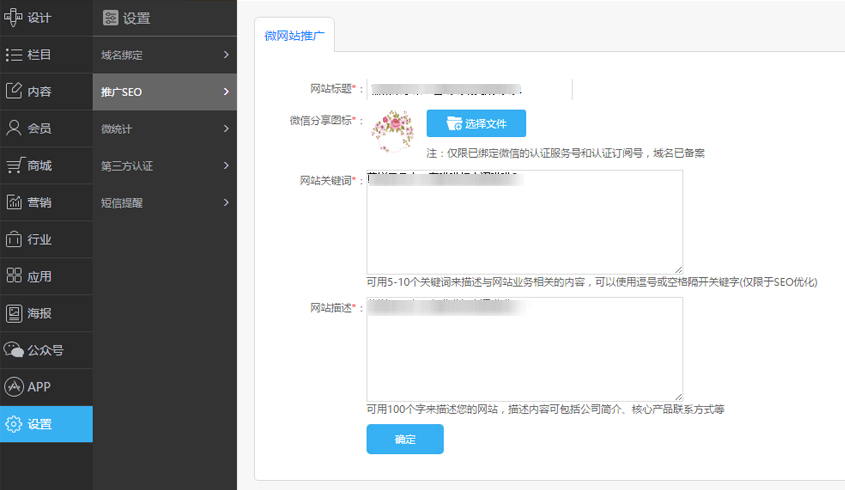The width and height of the screenshot is (845, 490).
Task: Expand the 第三方认证 submenu chevron
Action: [x=227, y=165]
